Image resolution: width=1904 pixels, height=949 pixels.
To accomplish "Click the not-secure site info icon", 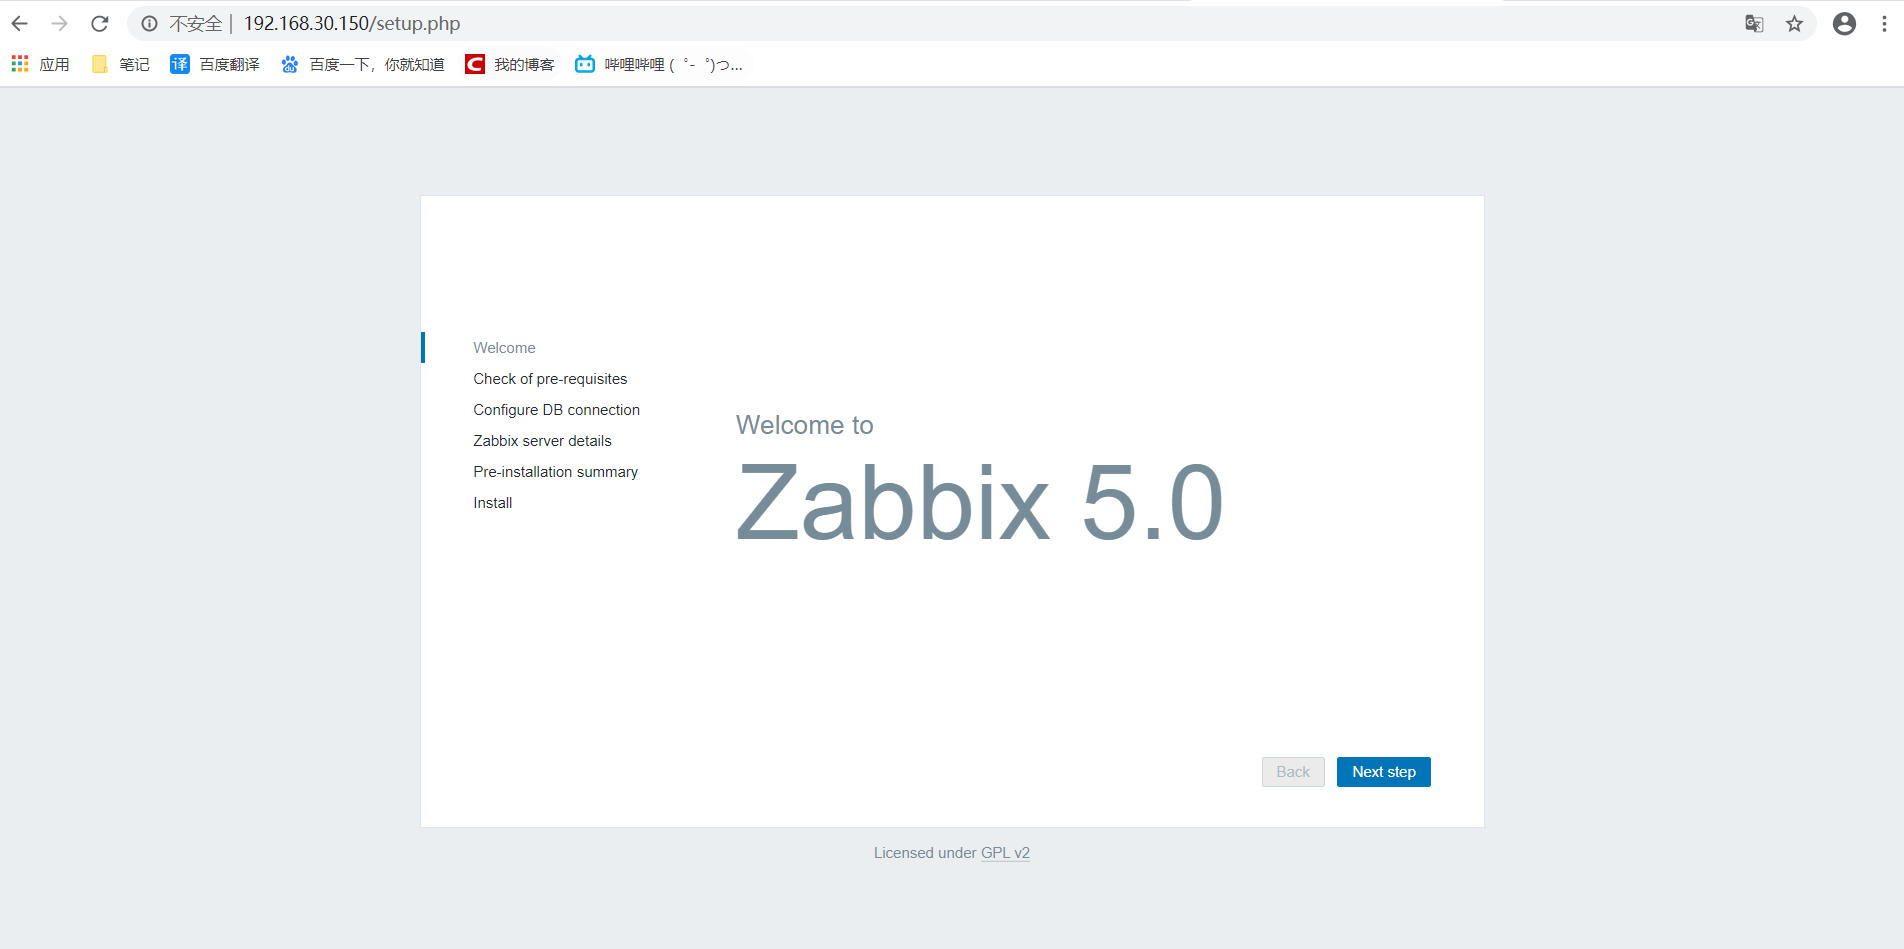I will 149,24.
